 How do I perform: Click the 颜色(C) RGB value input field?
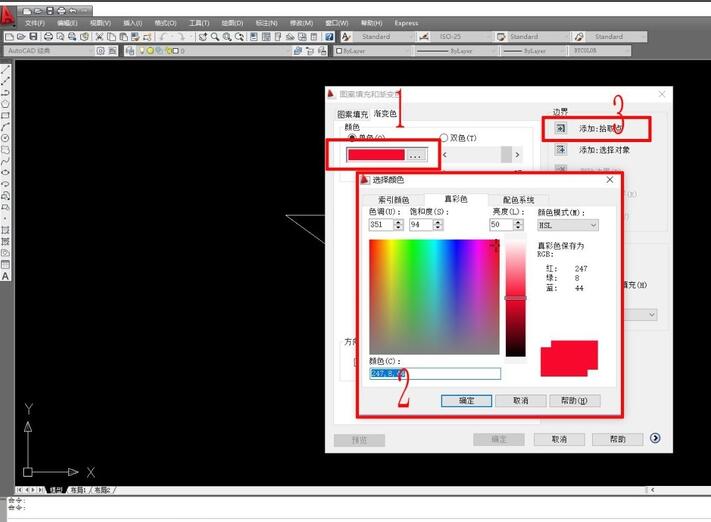click(435, 373)
